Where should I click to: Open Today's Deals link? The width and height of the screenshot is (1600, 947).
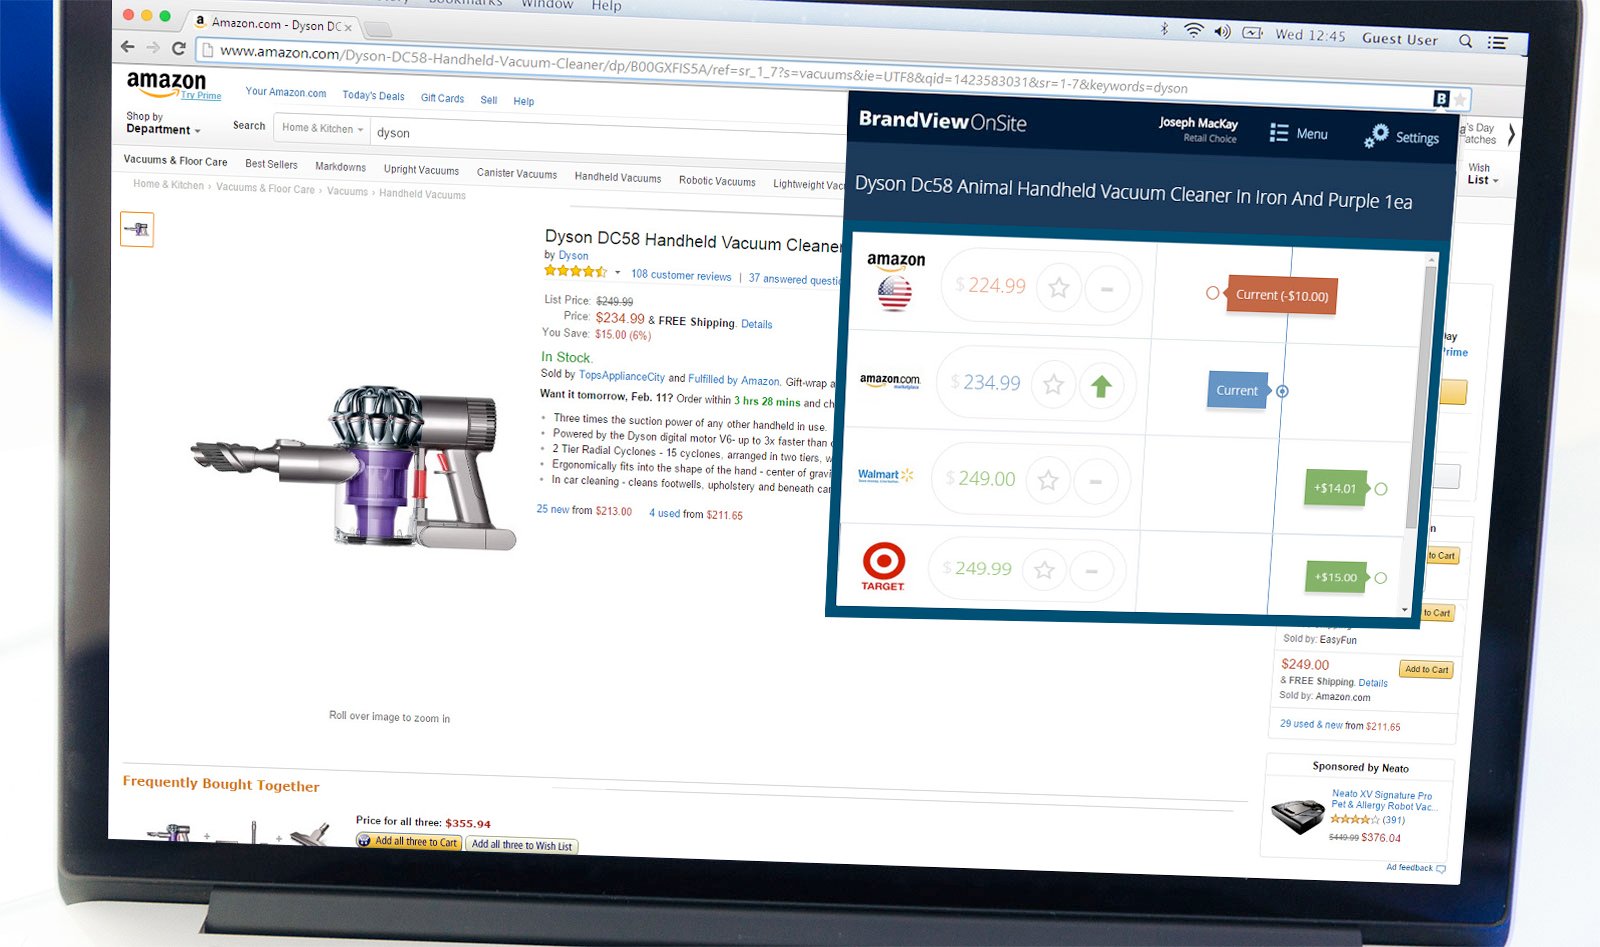click(x=373, y=96)
